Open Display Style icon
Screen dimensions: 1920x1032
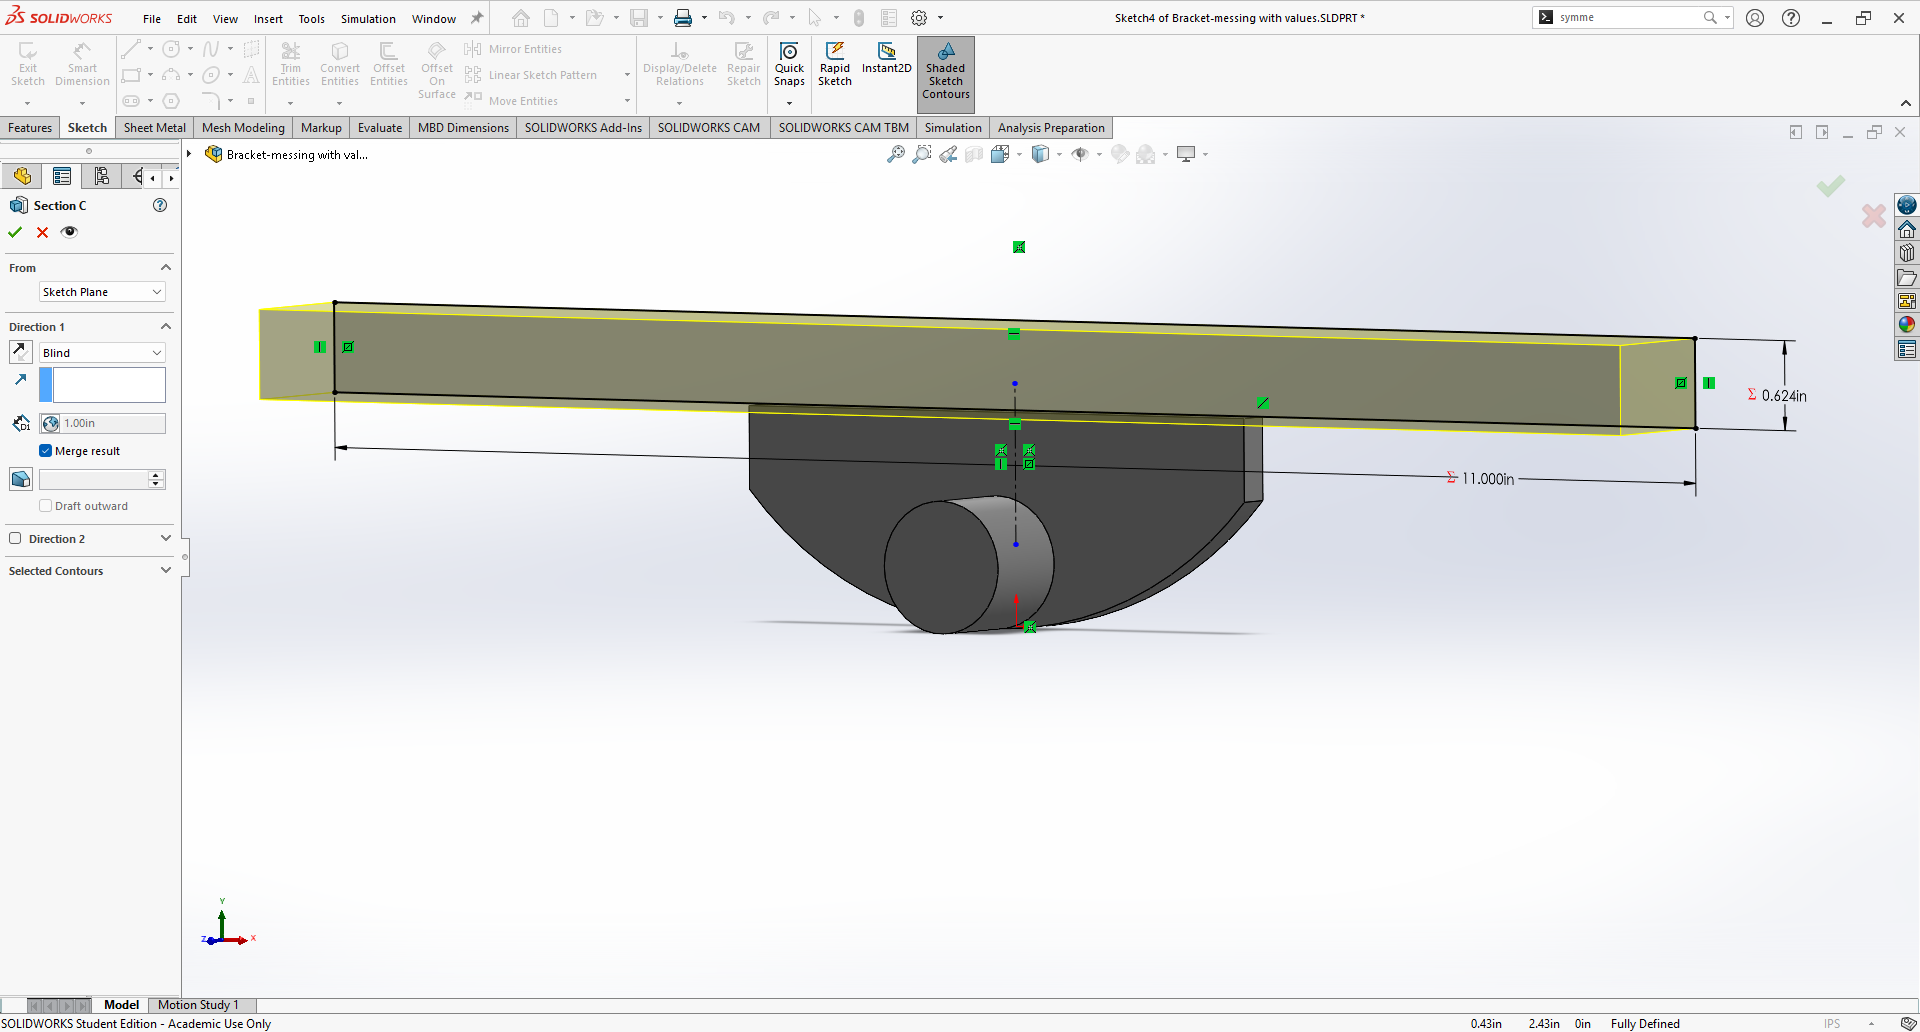click(x=1041, y=154)
